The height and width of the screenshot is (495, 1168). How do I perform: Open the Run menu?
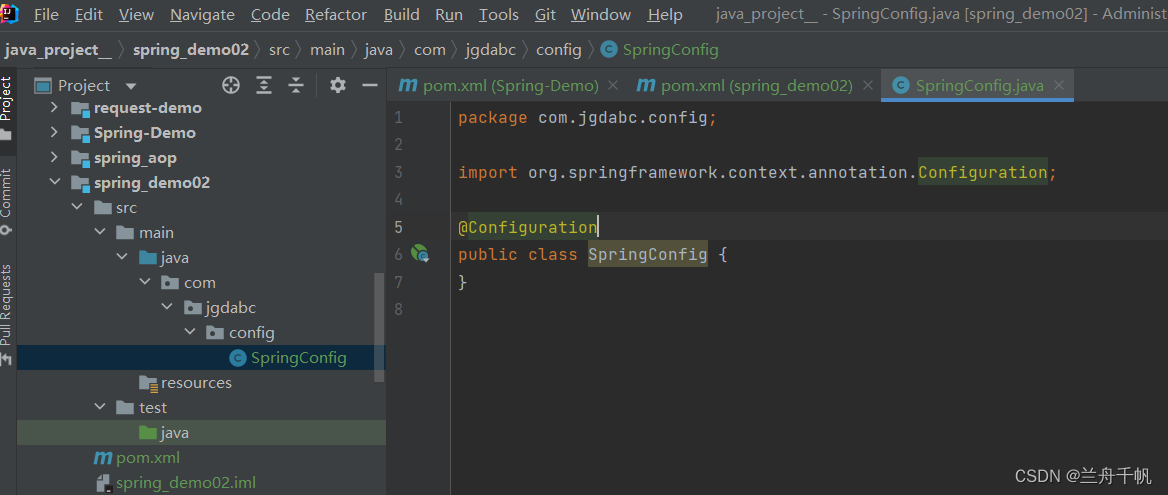(448, 15)
